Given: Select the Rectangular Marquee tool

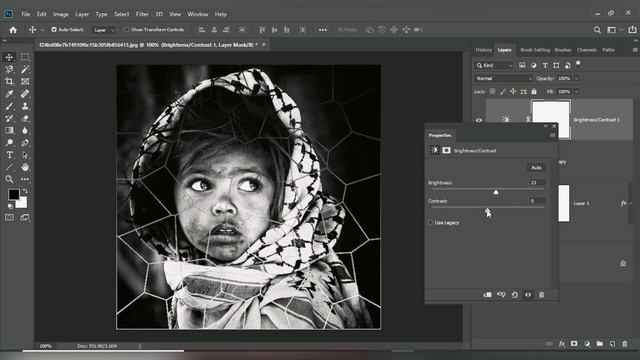Looking at the screenshot, I should (25, 57).
